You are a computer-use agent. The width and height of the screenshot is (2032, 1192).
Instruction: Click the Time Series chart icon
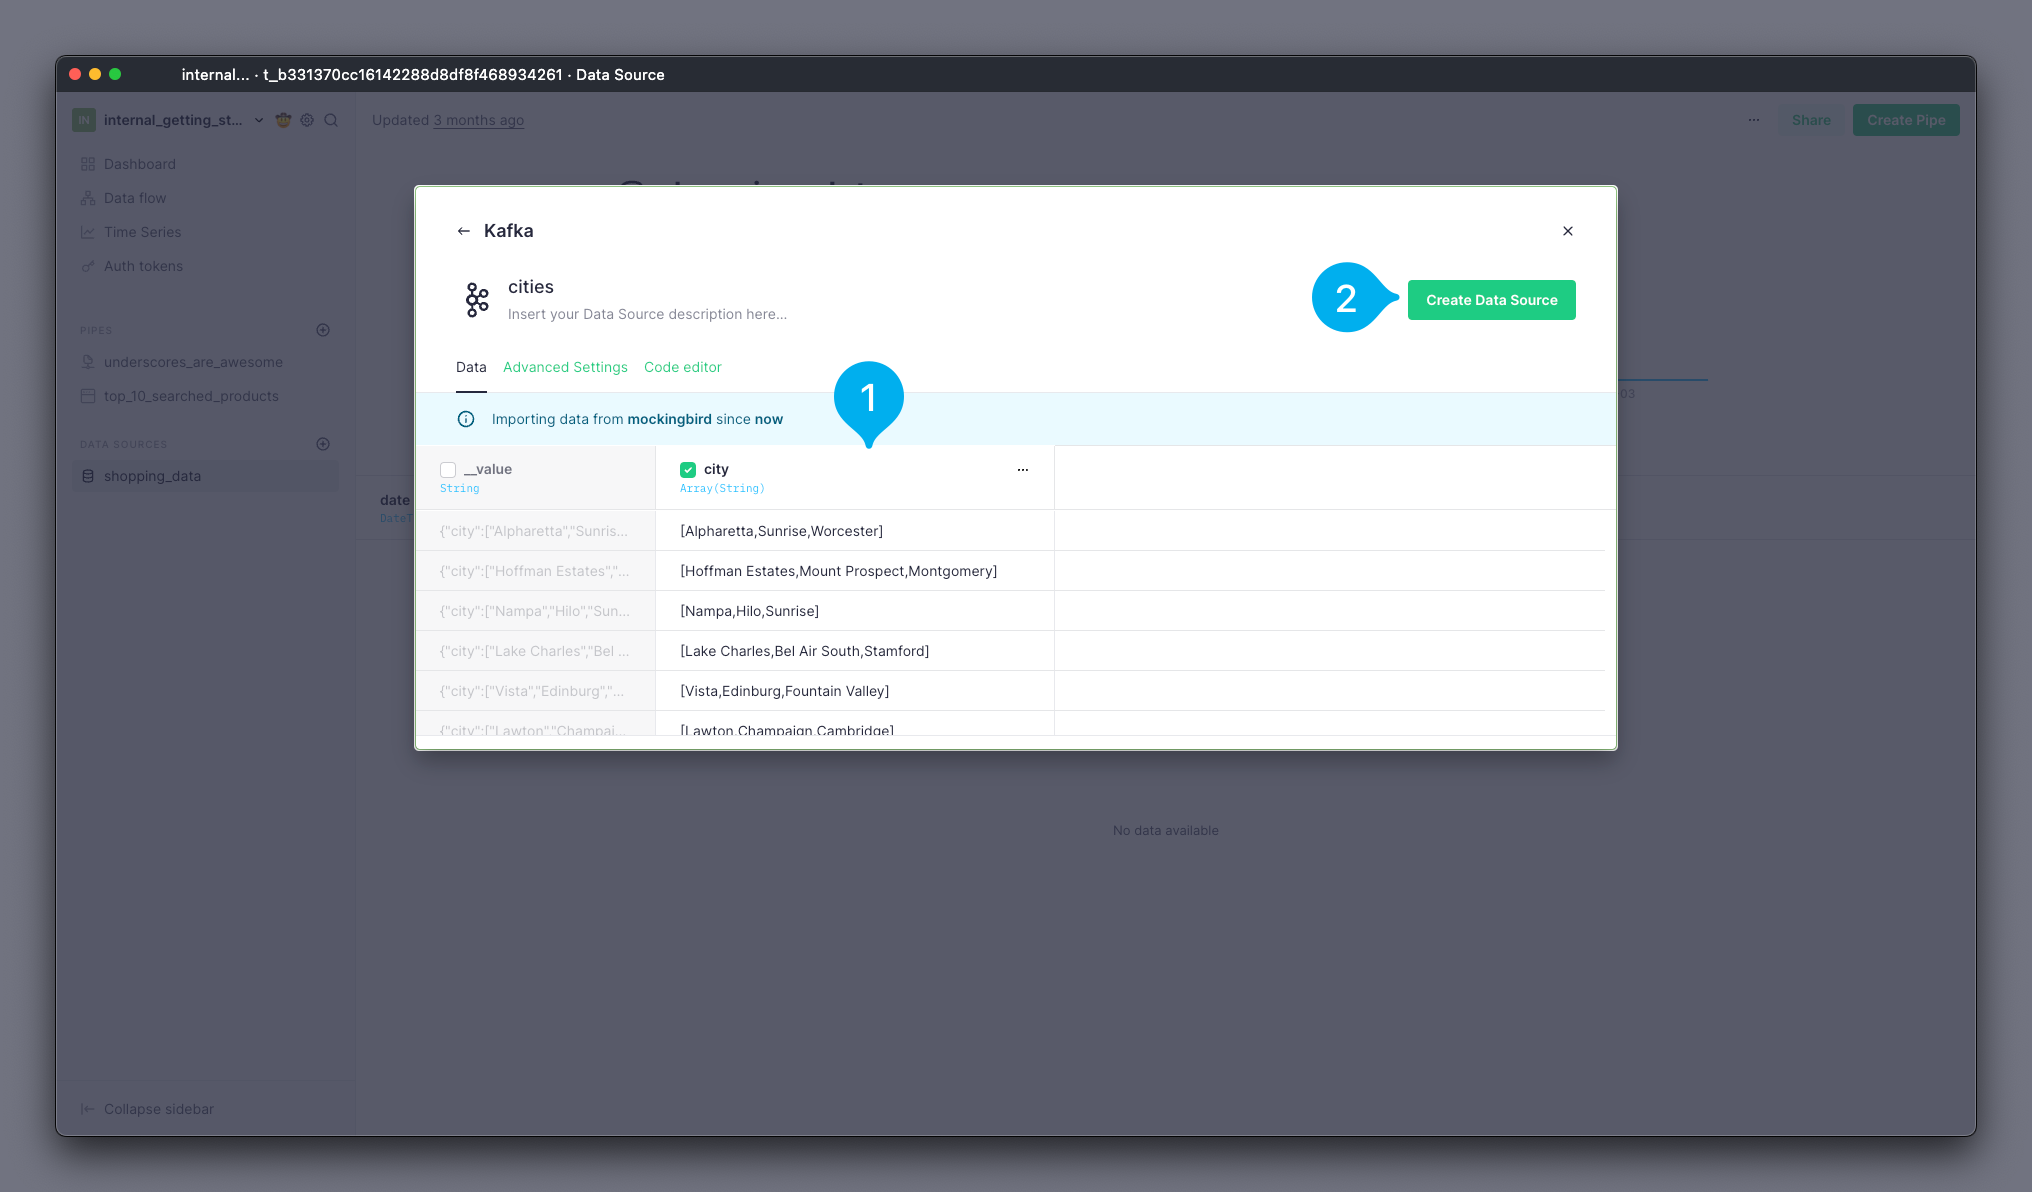[x=88, y=232]
